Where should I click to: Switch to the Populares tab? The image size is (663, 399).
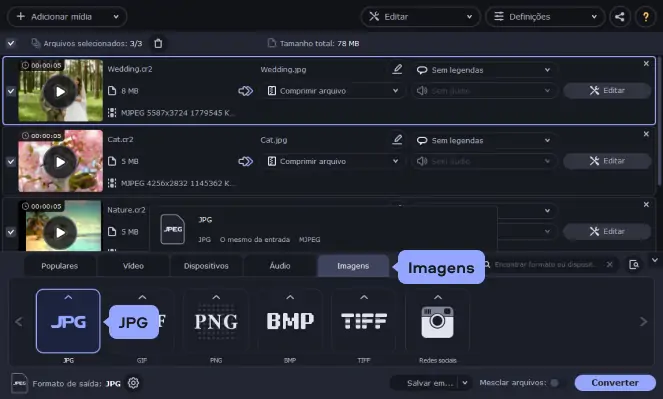coord(60,266)
